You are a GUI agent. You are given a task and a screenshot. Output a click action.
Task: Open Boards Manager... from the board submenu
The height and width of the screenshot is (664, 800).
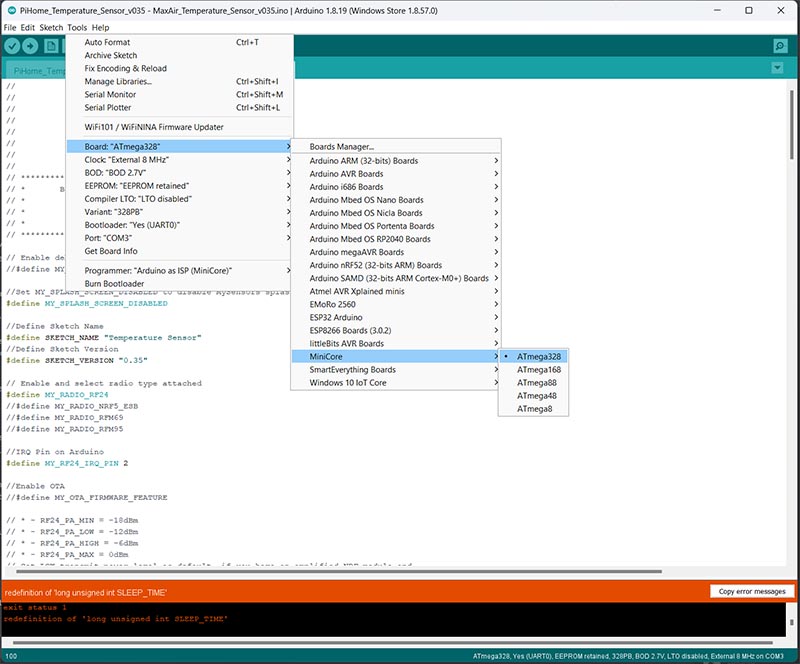pyautogui.click(x=341, y=147)
